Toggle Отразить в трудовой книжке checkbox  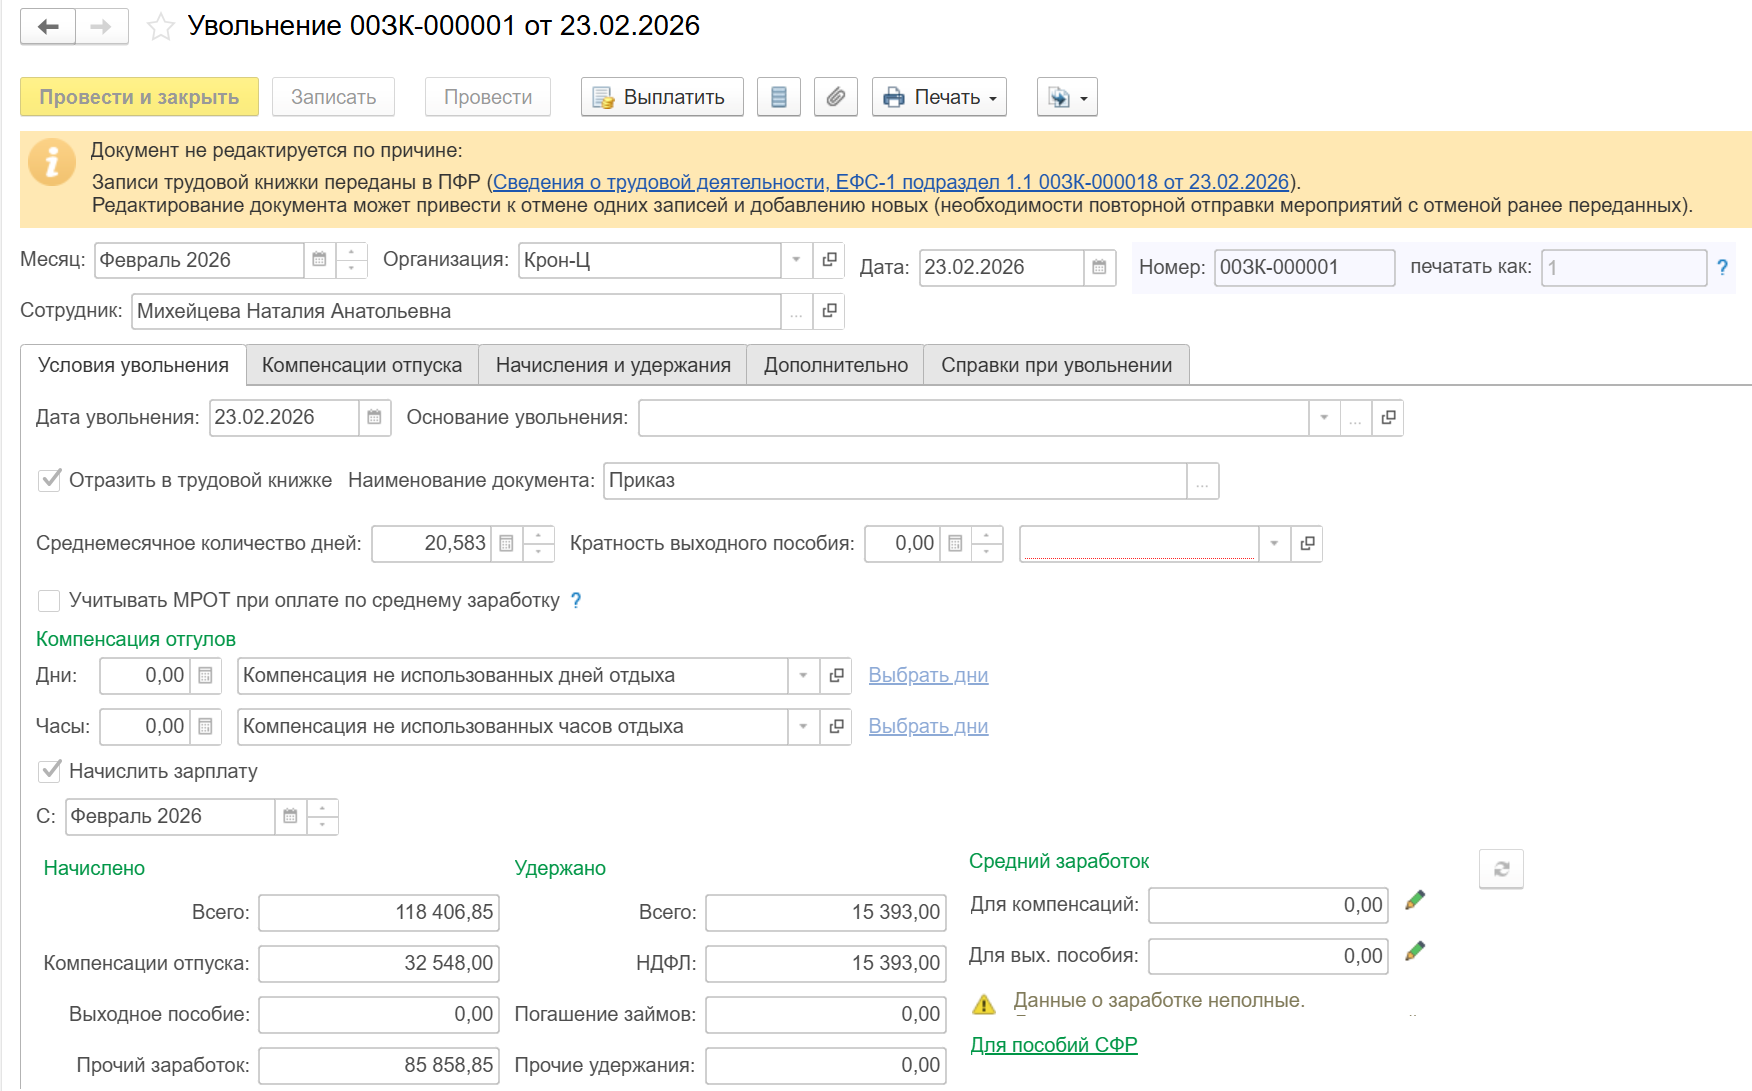(x=49, y=481)
